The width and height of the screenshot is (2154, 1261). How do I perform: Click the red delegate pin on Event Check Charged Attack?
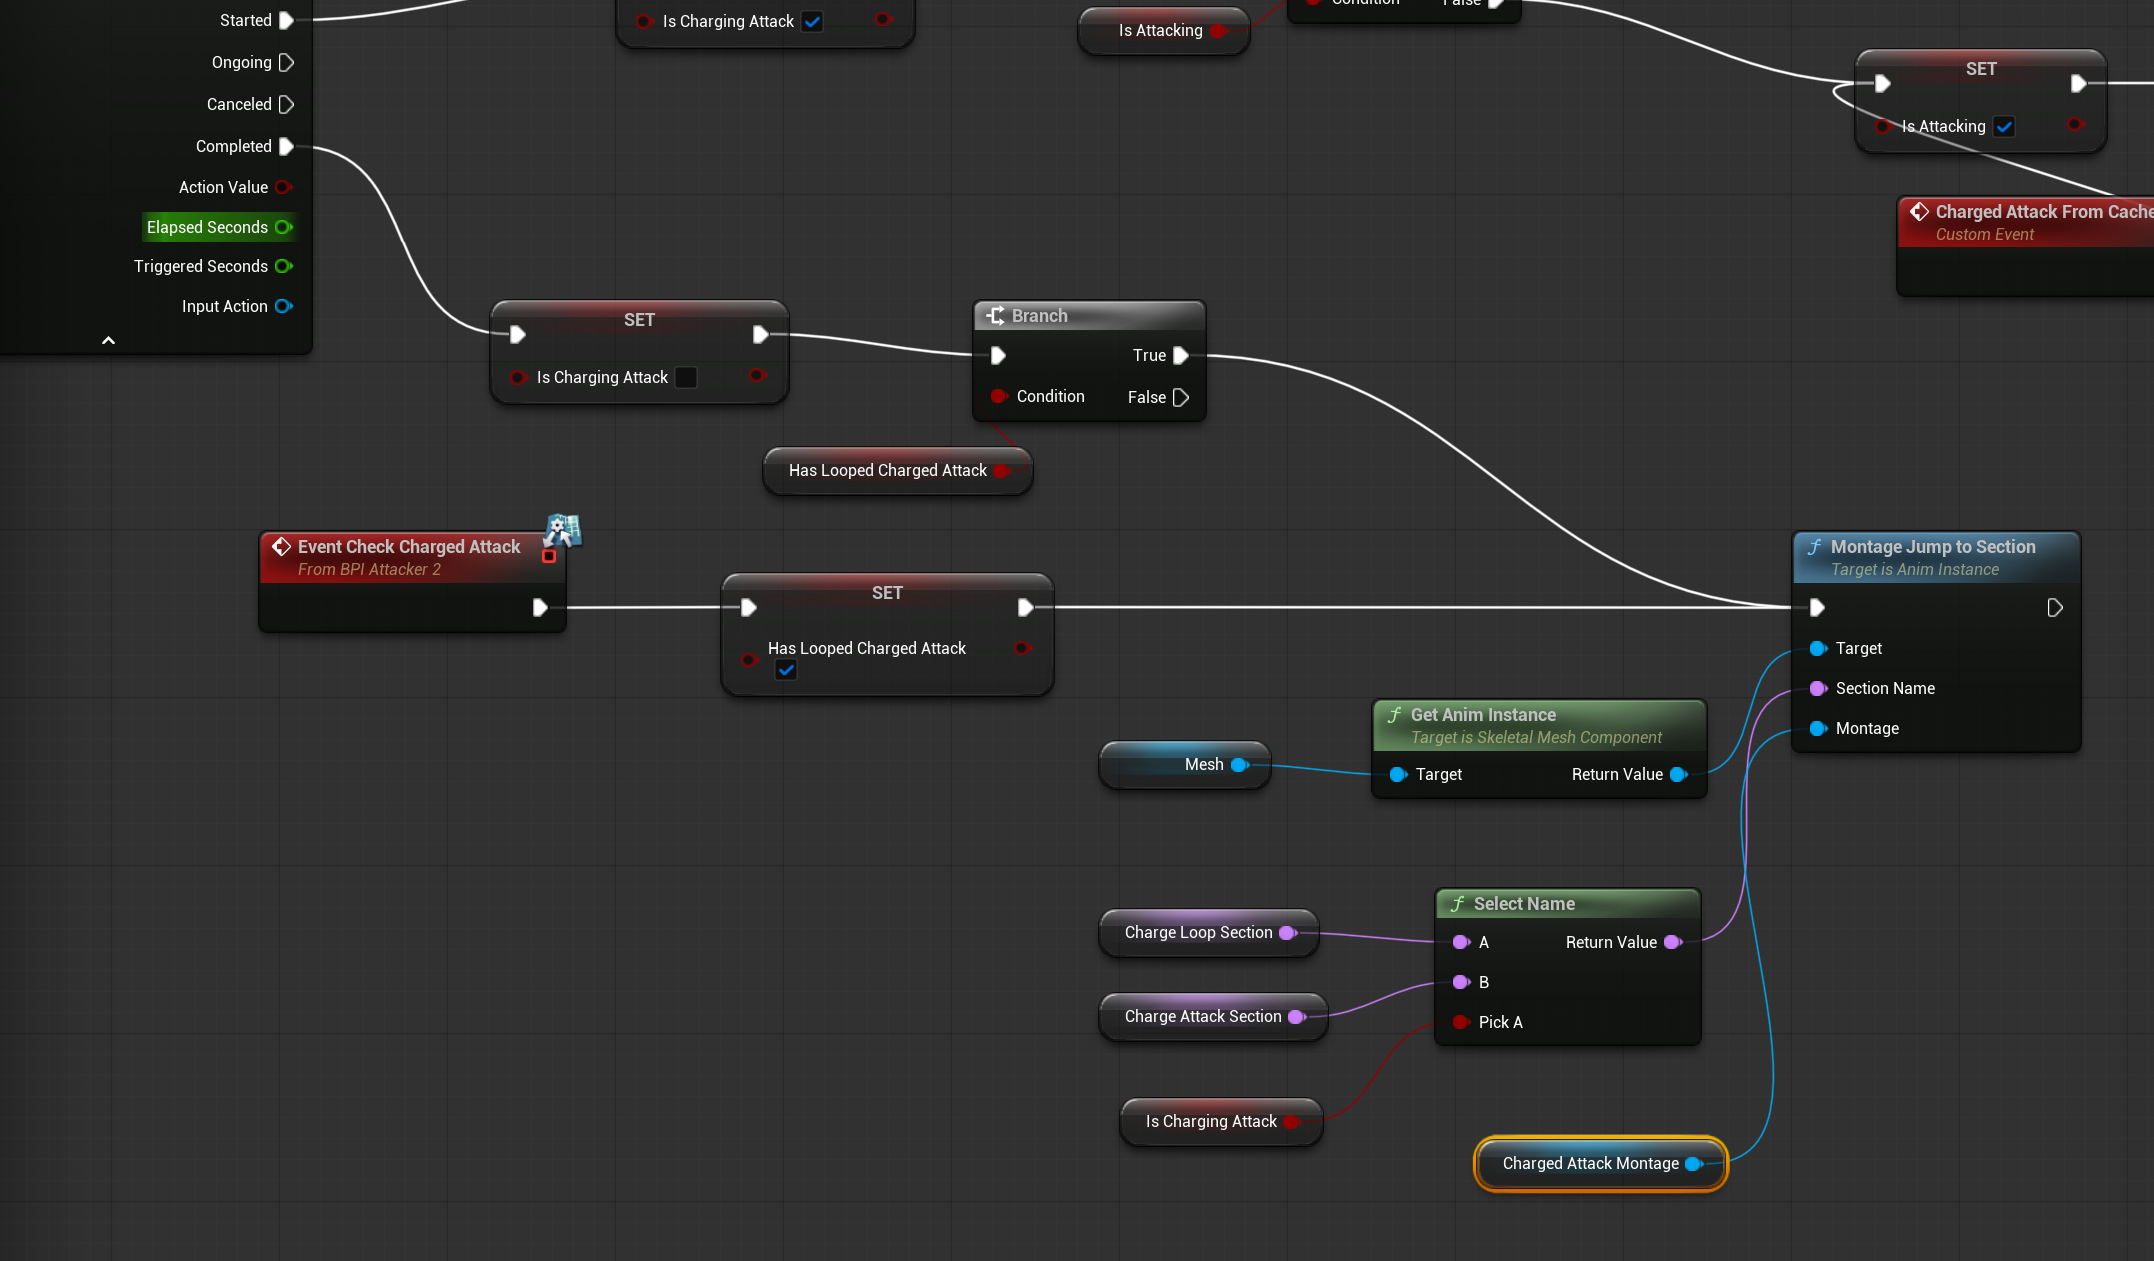(x=549, y=556)
